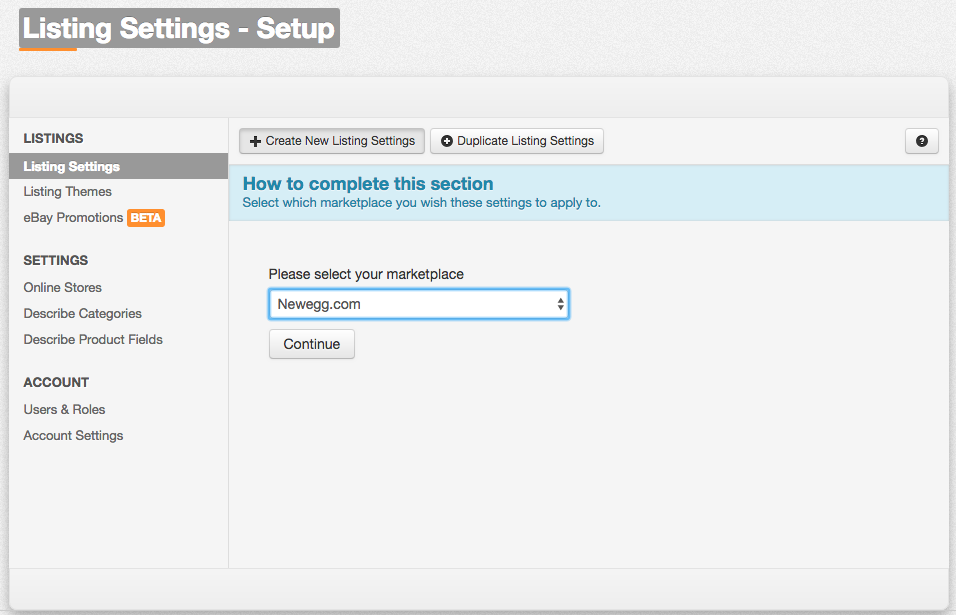Open the marketplace dropdown showing Newegg.com
This screenshot has width=956, height=615.
click(x=419, y=304)
